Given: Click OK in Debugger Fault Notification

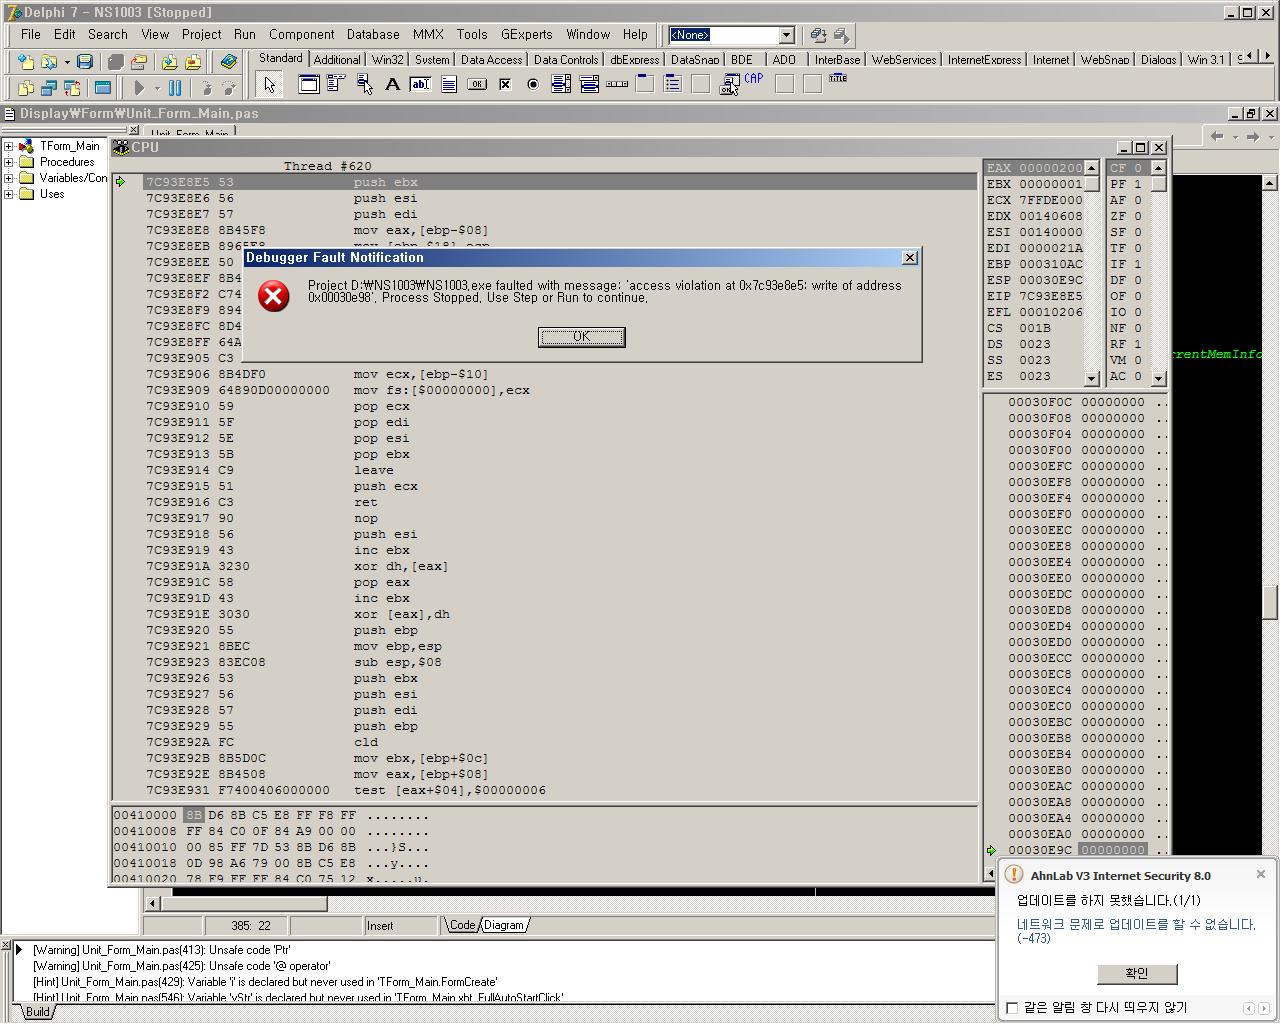Looking at the screenshot, I should point(581,337).
